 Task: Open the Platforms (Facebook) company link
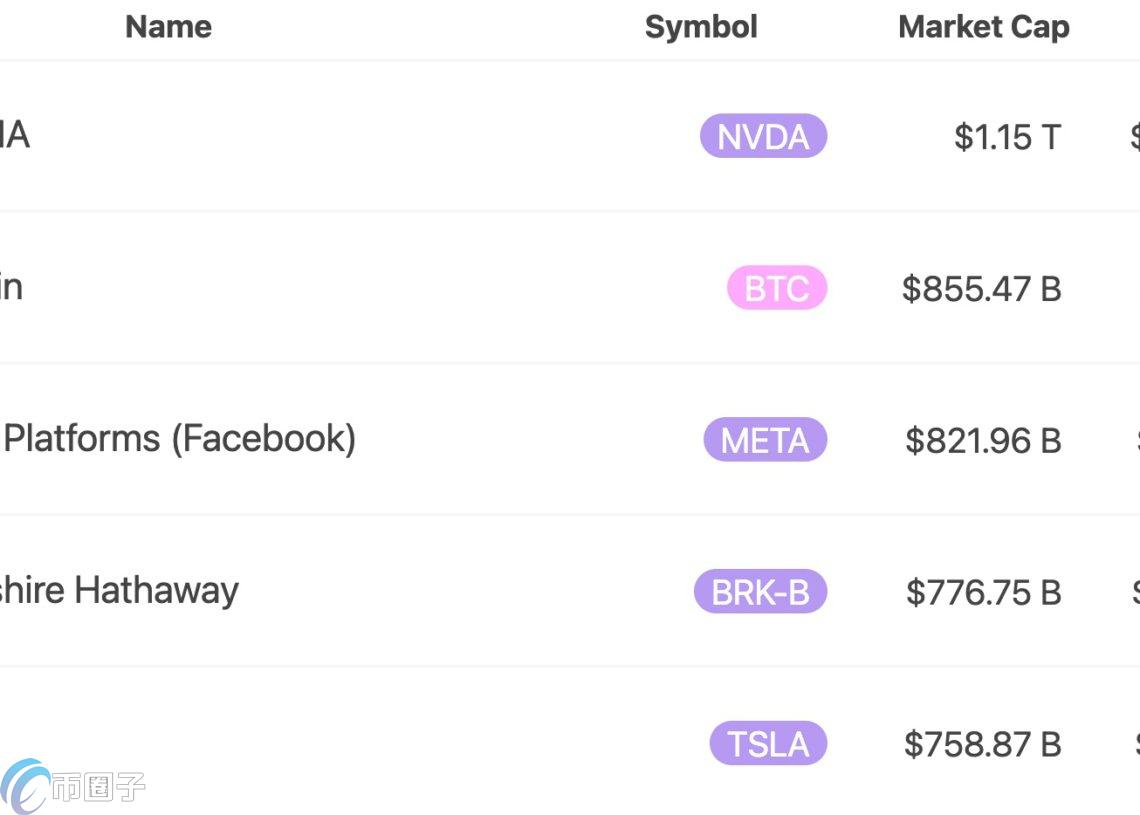[x=180, y=439]
